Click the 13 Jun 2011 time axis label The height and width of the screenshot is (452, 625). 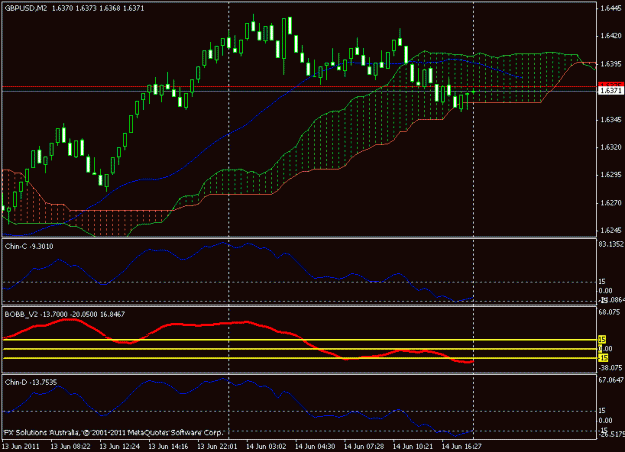point(21,446)
